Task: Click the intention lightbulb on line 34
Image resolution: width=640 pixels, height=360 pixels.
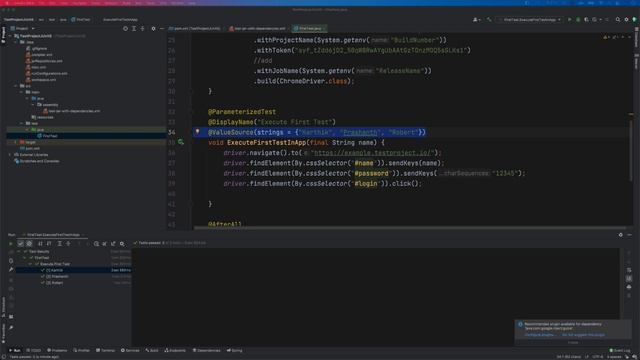Action: (198, 132)
